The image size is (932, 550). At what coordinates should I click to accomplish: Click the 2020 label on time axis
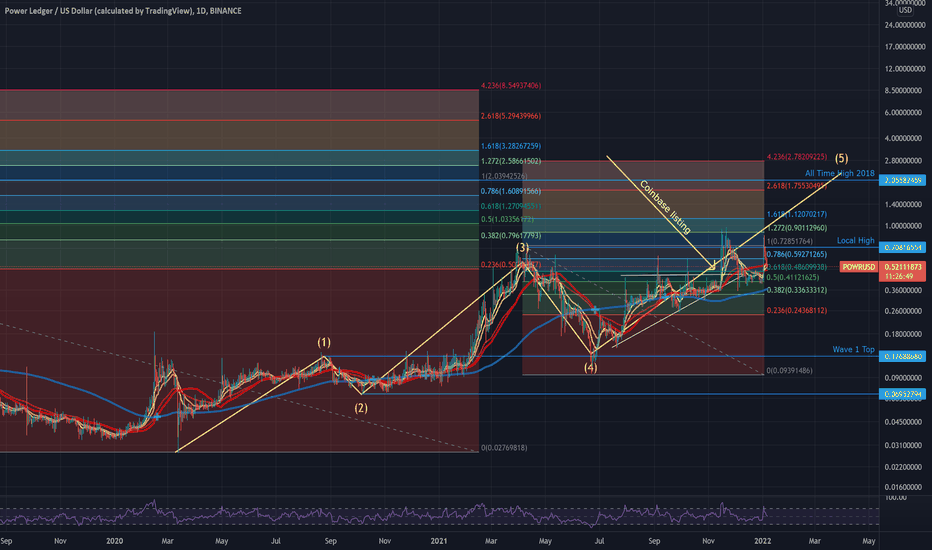pos(114,541)
